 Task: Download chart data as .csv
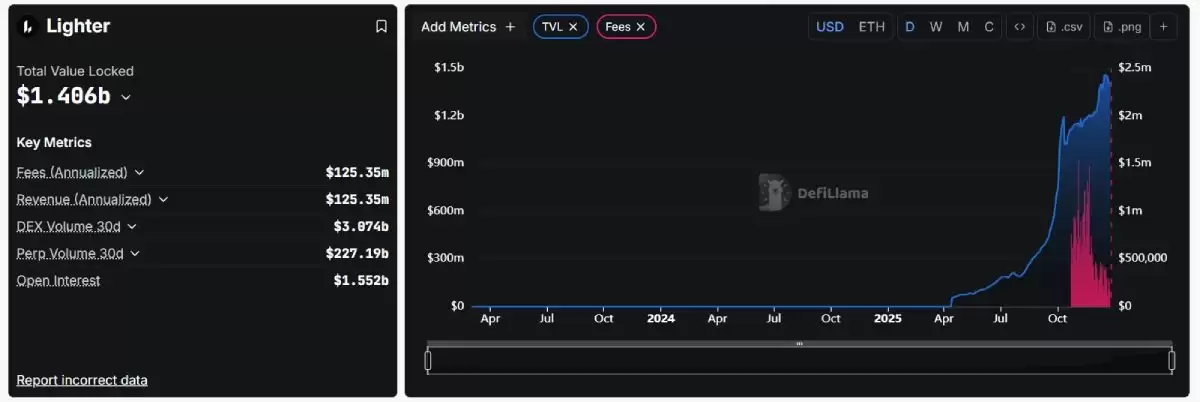pyautogui.click(x=1064, y=27)
